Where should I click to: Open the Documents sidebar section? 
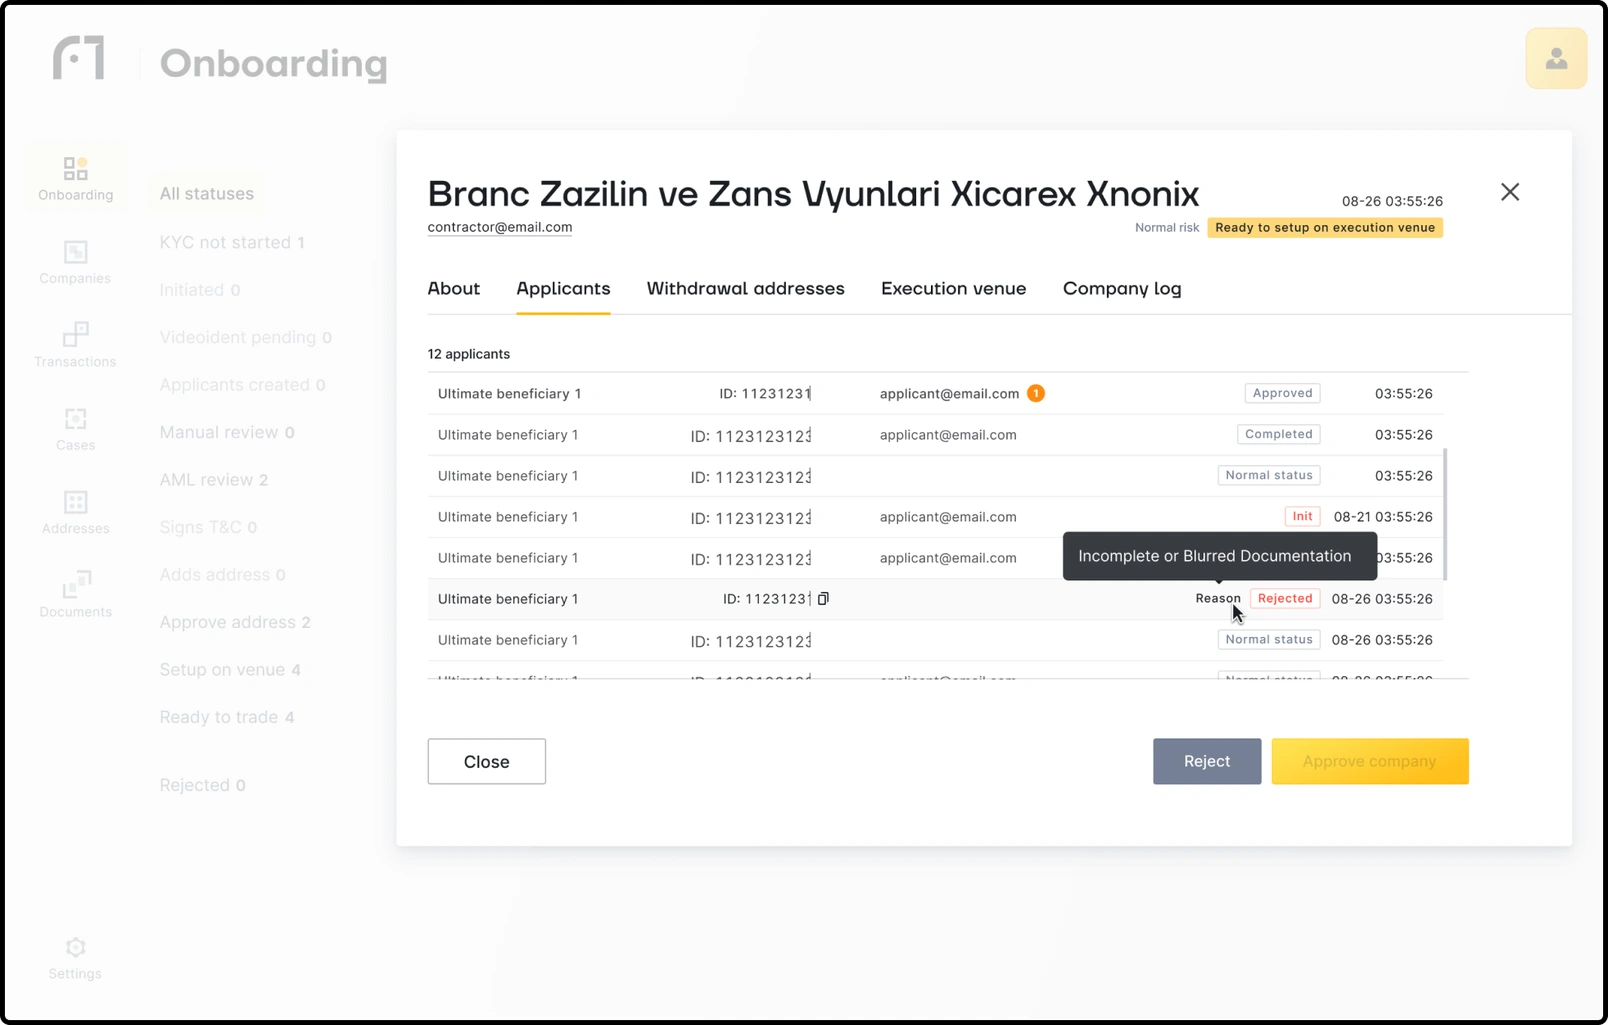76,595
